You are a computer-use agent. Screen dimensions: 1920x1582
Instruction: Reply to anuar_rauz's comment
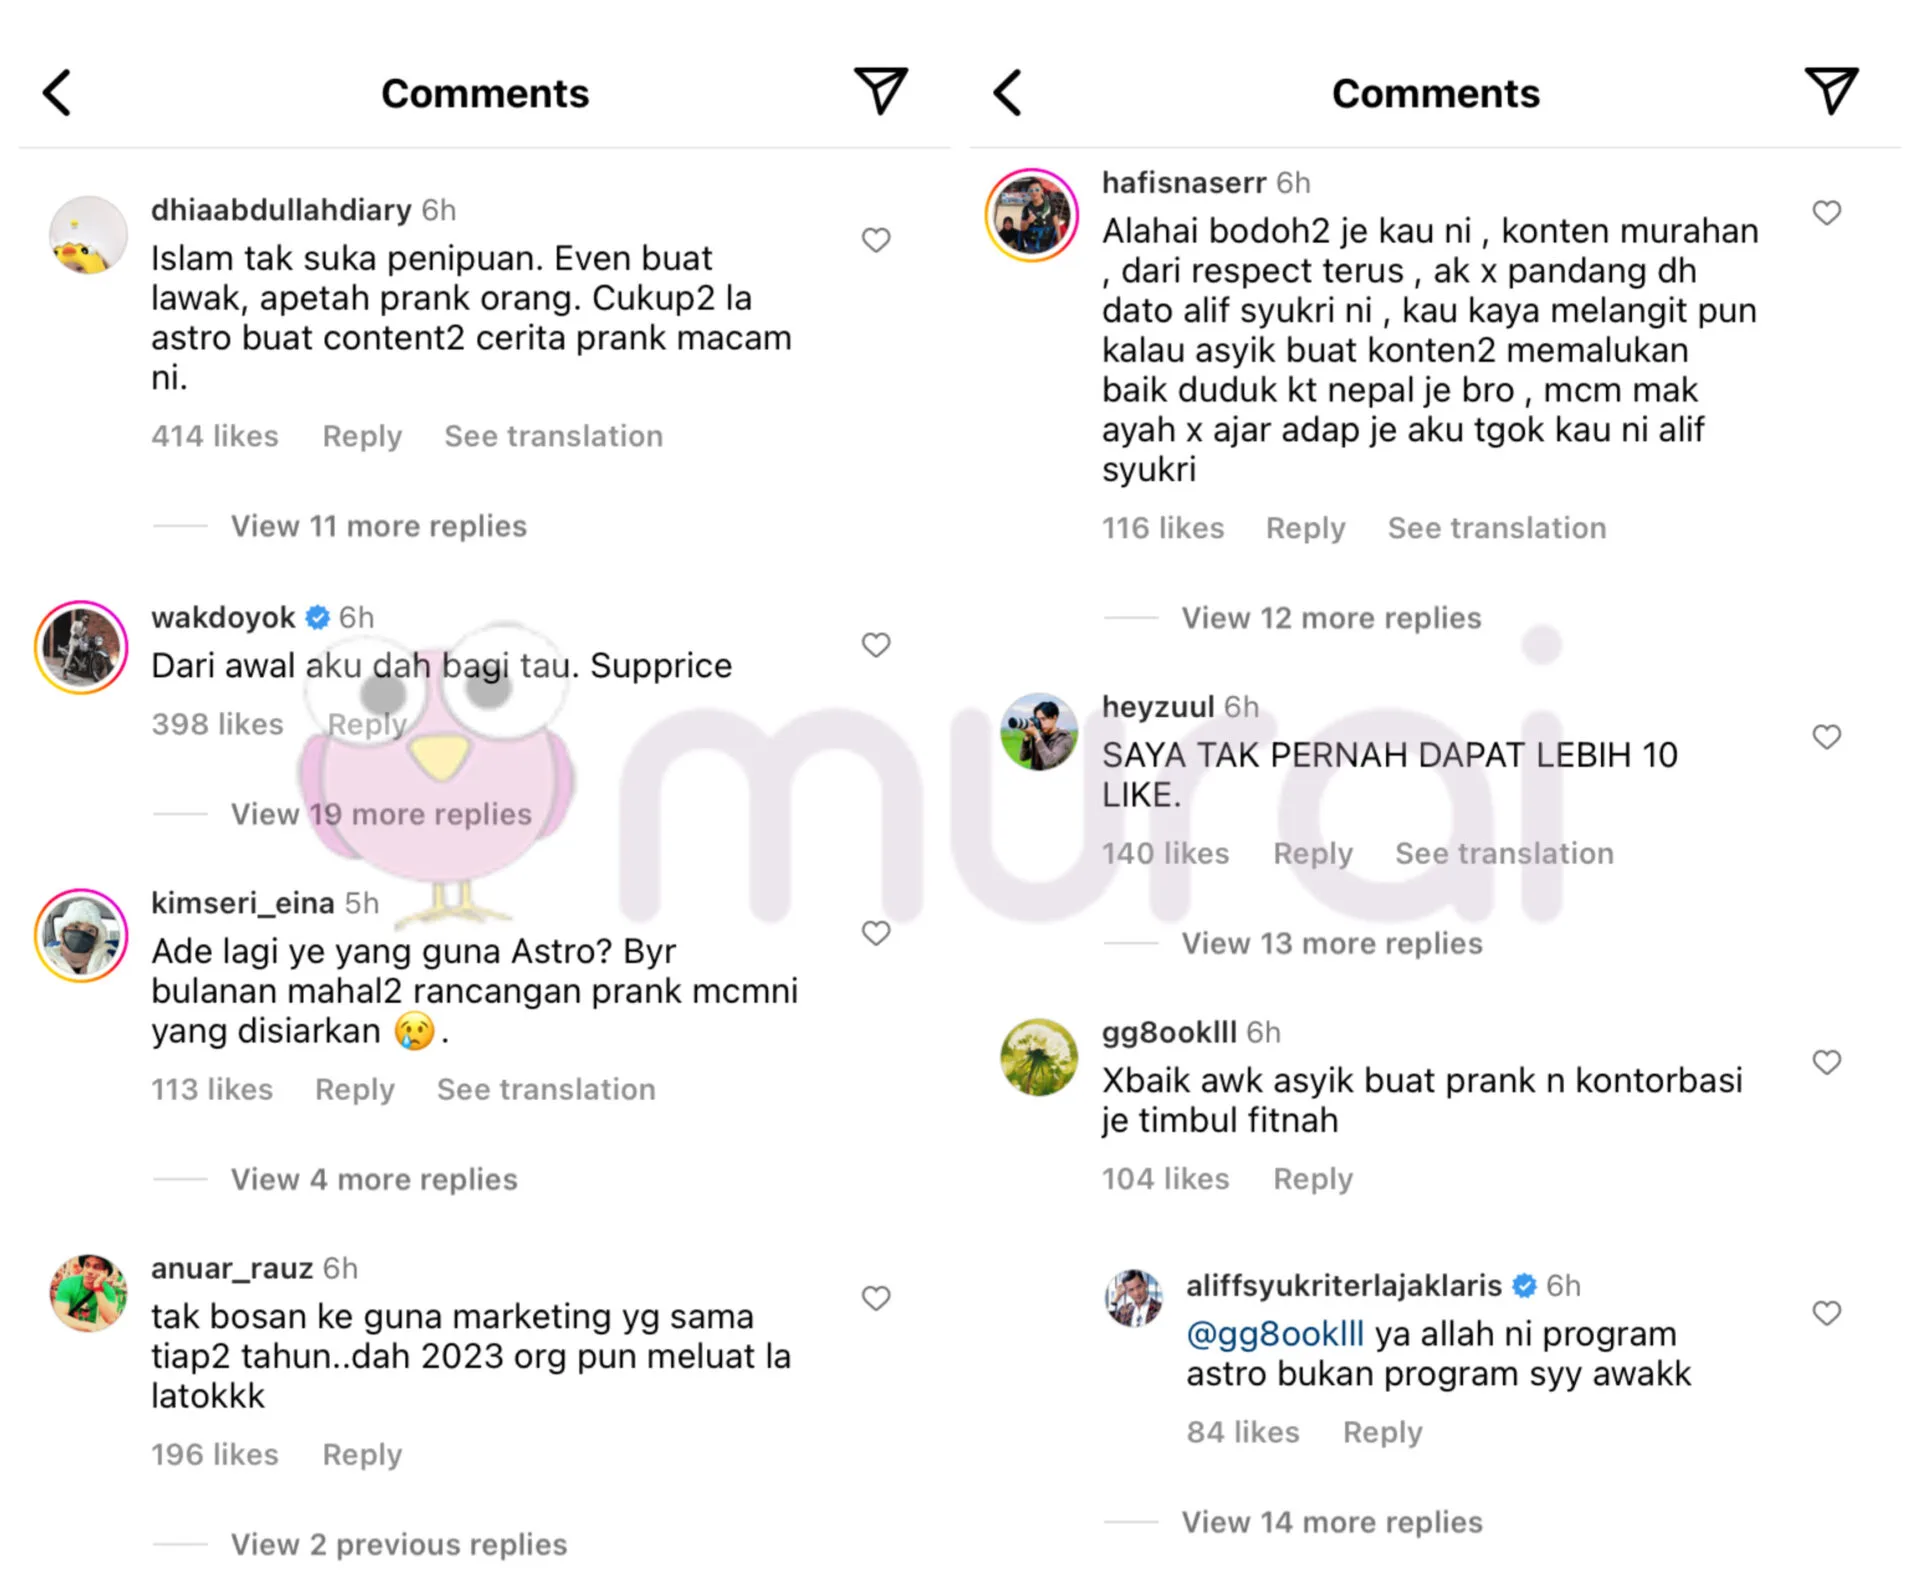362,1454
